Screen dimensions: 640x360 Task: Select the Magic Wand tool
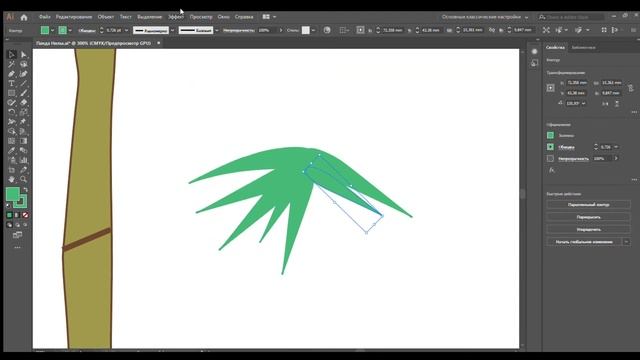(x=11, y=64)
